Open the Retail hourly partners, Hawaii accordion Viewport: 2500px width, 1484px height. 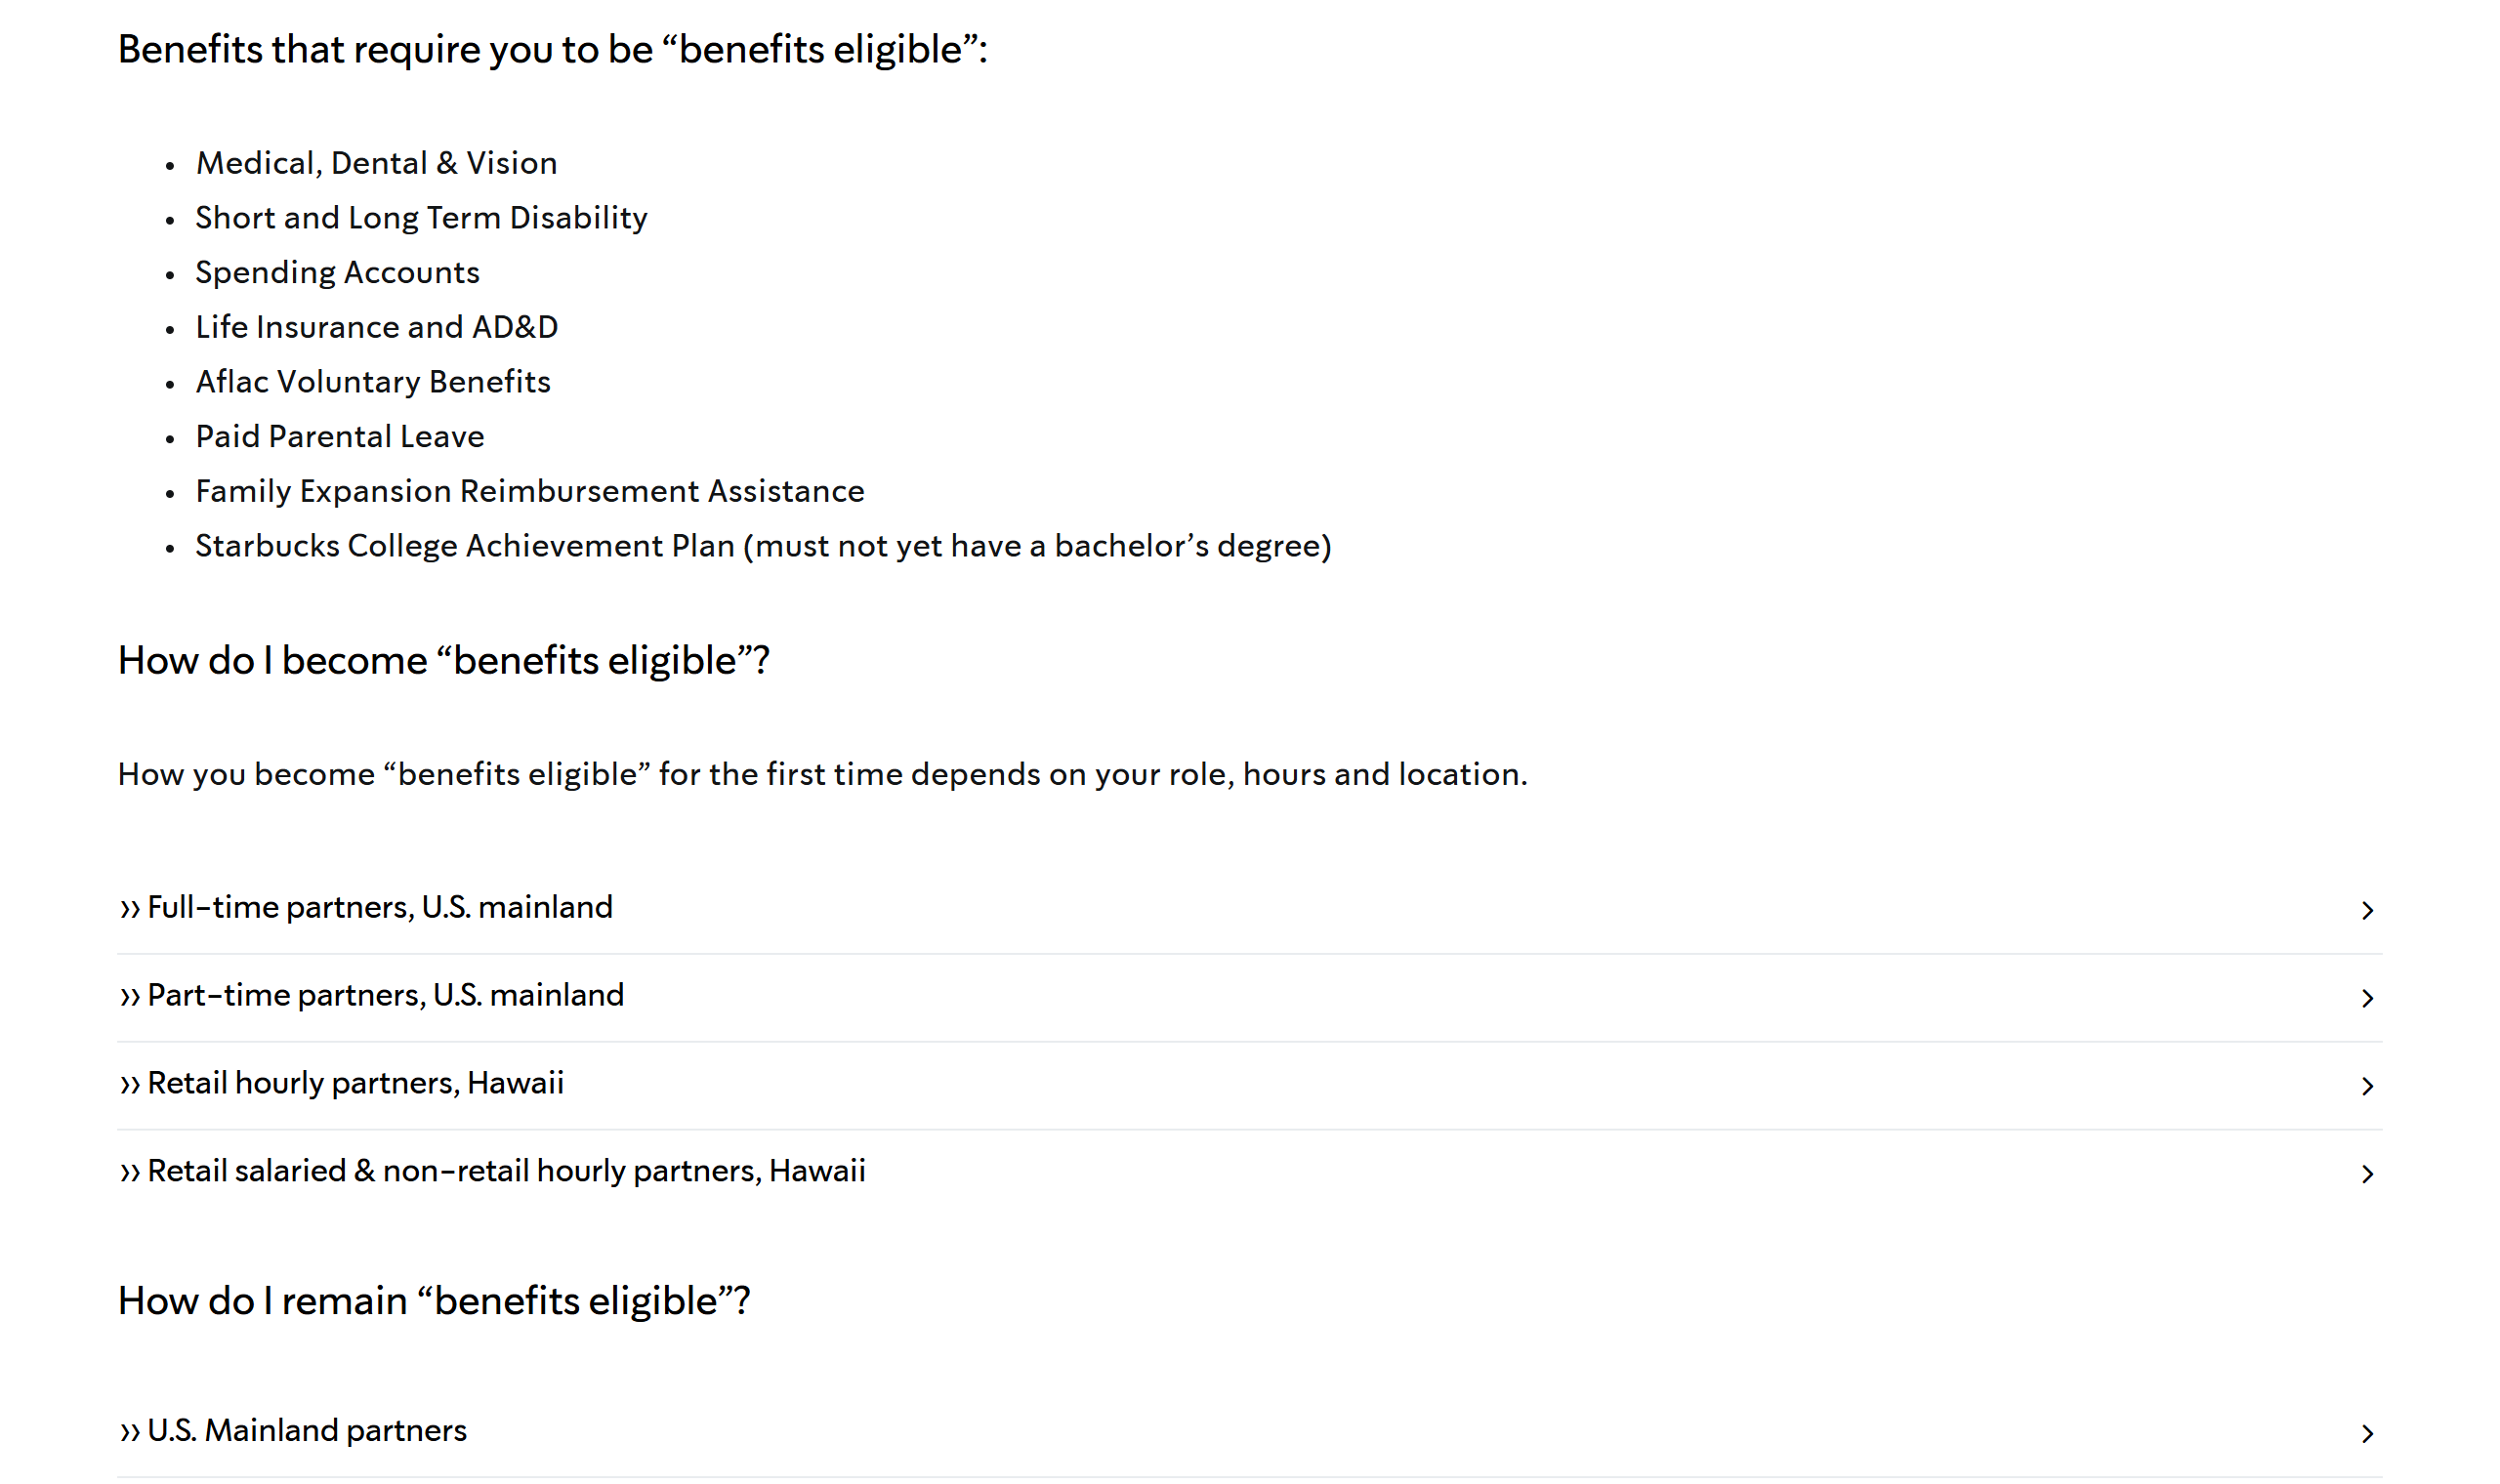coord(1249,1085)
